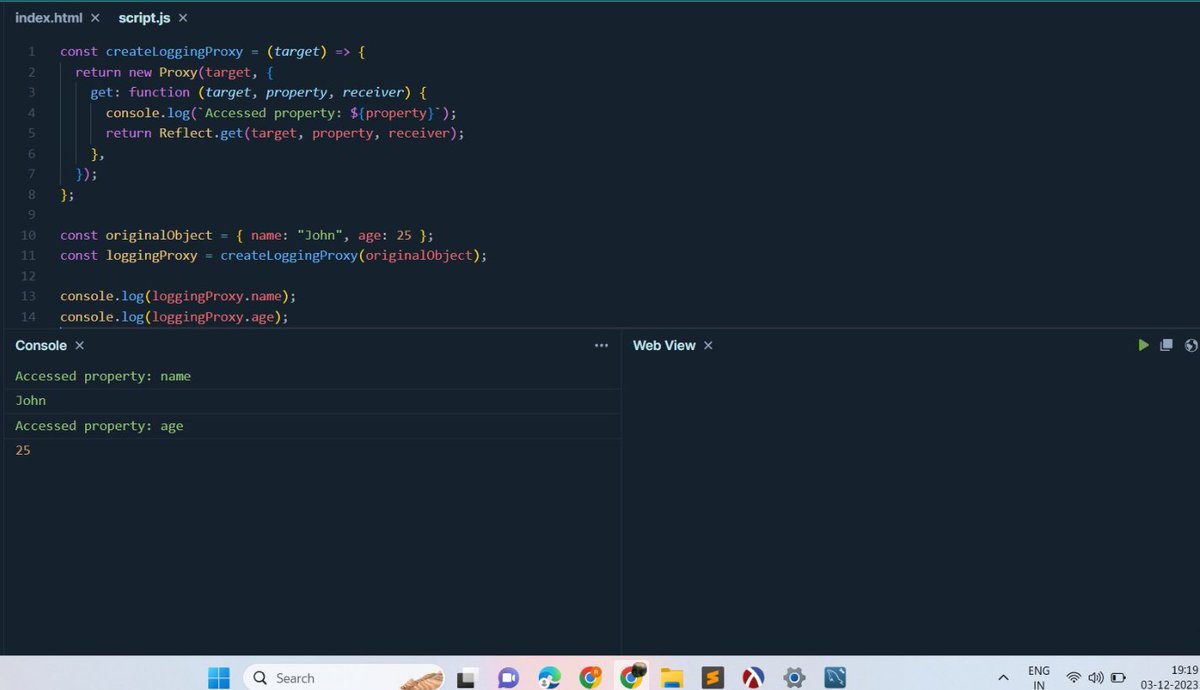1200x690 pixels.
Task: Open the red A app on the taskbar
Action: [753, 678]
